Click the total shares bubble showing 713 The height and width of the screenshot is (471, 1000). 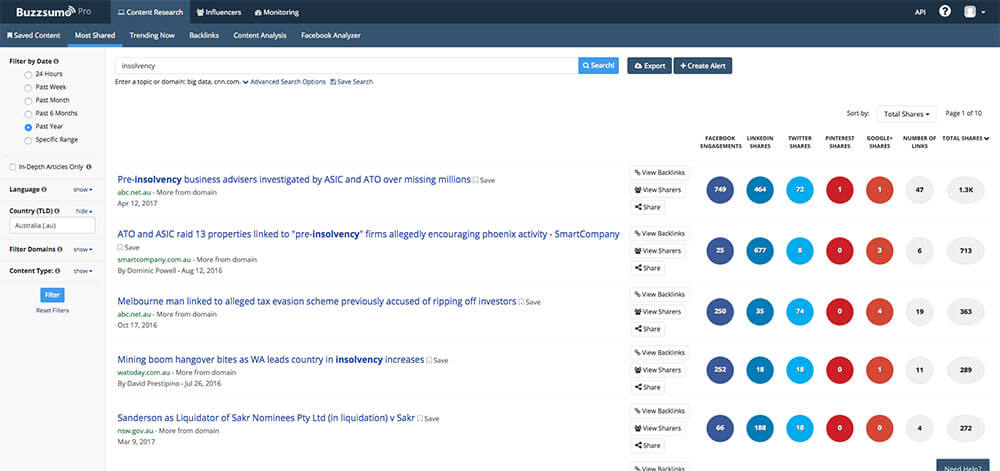(x=966, y=250)
